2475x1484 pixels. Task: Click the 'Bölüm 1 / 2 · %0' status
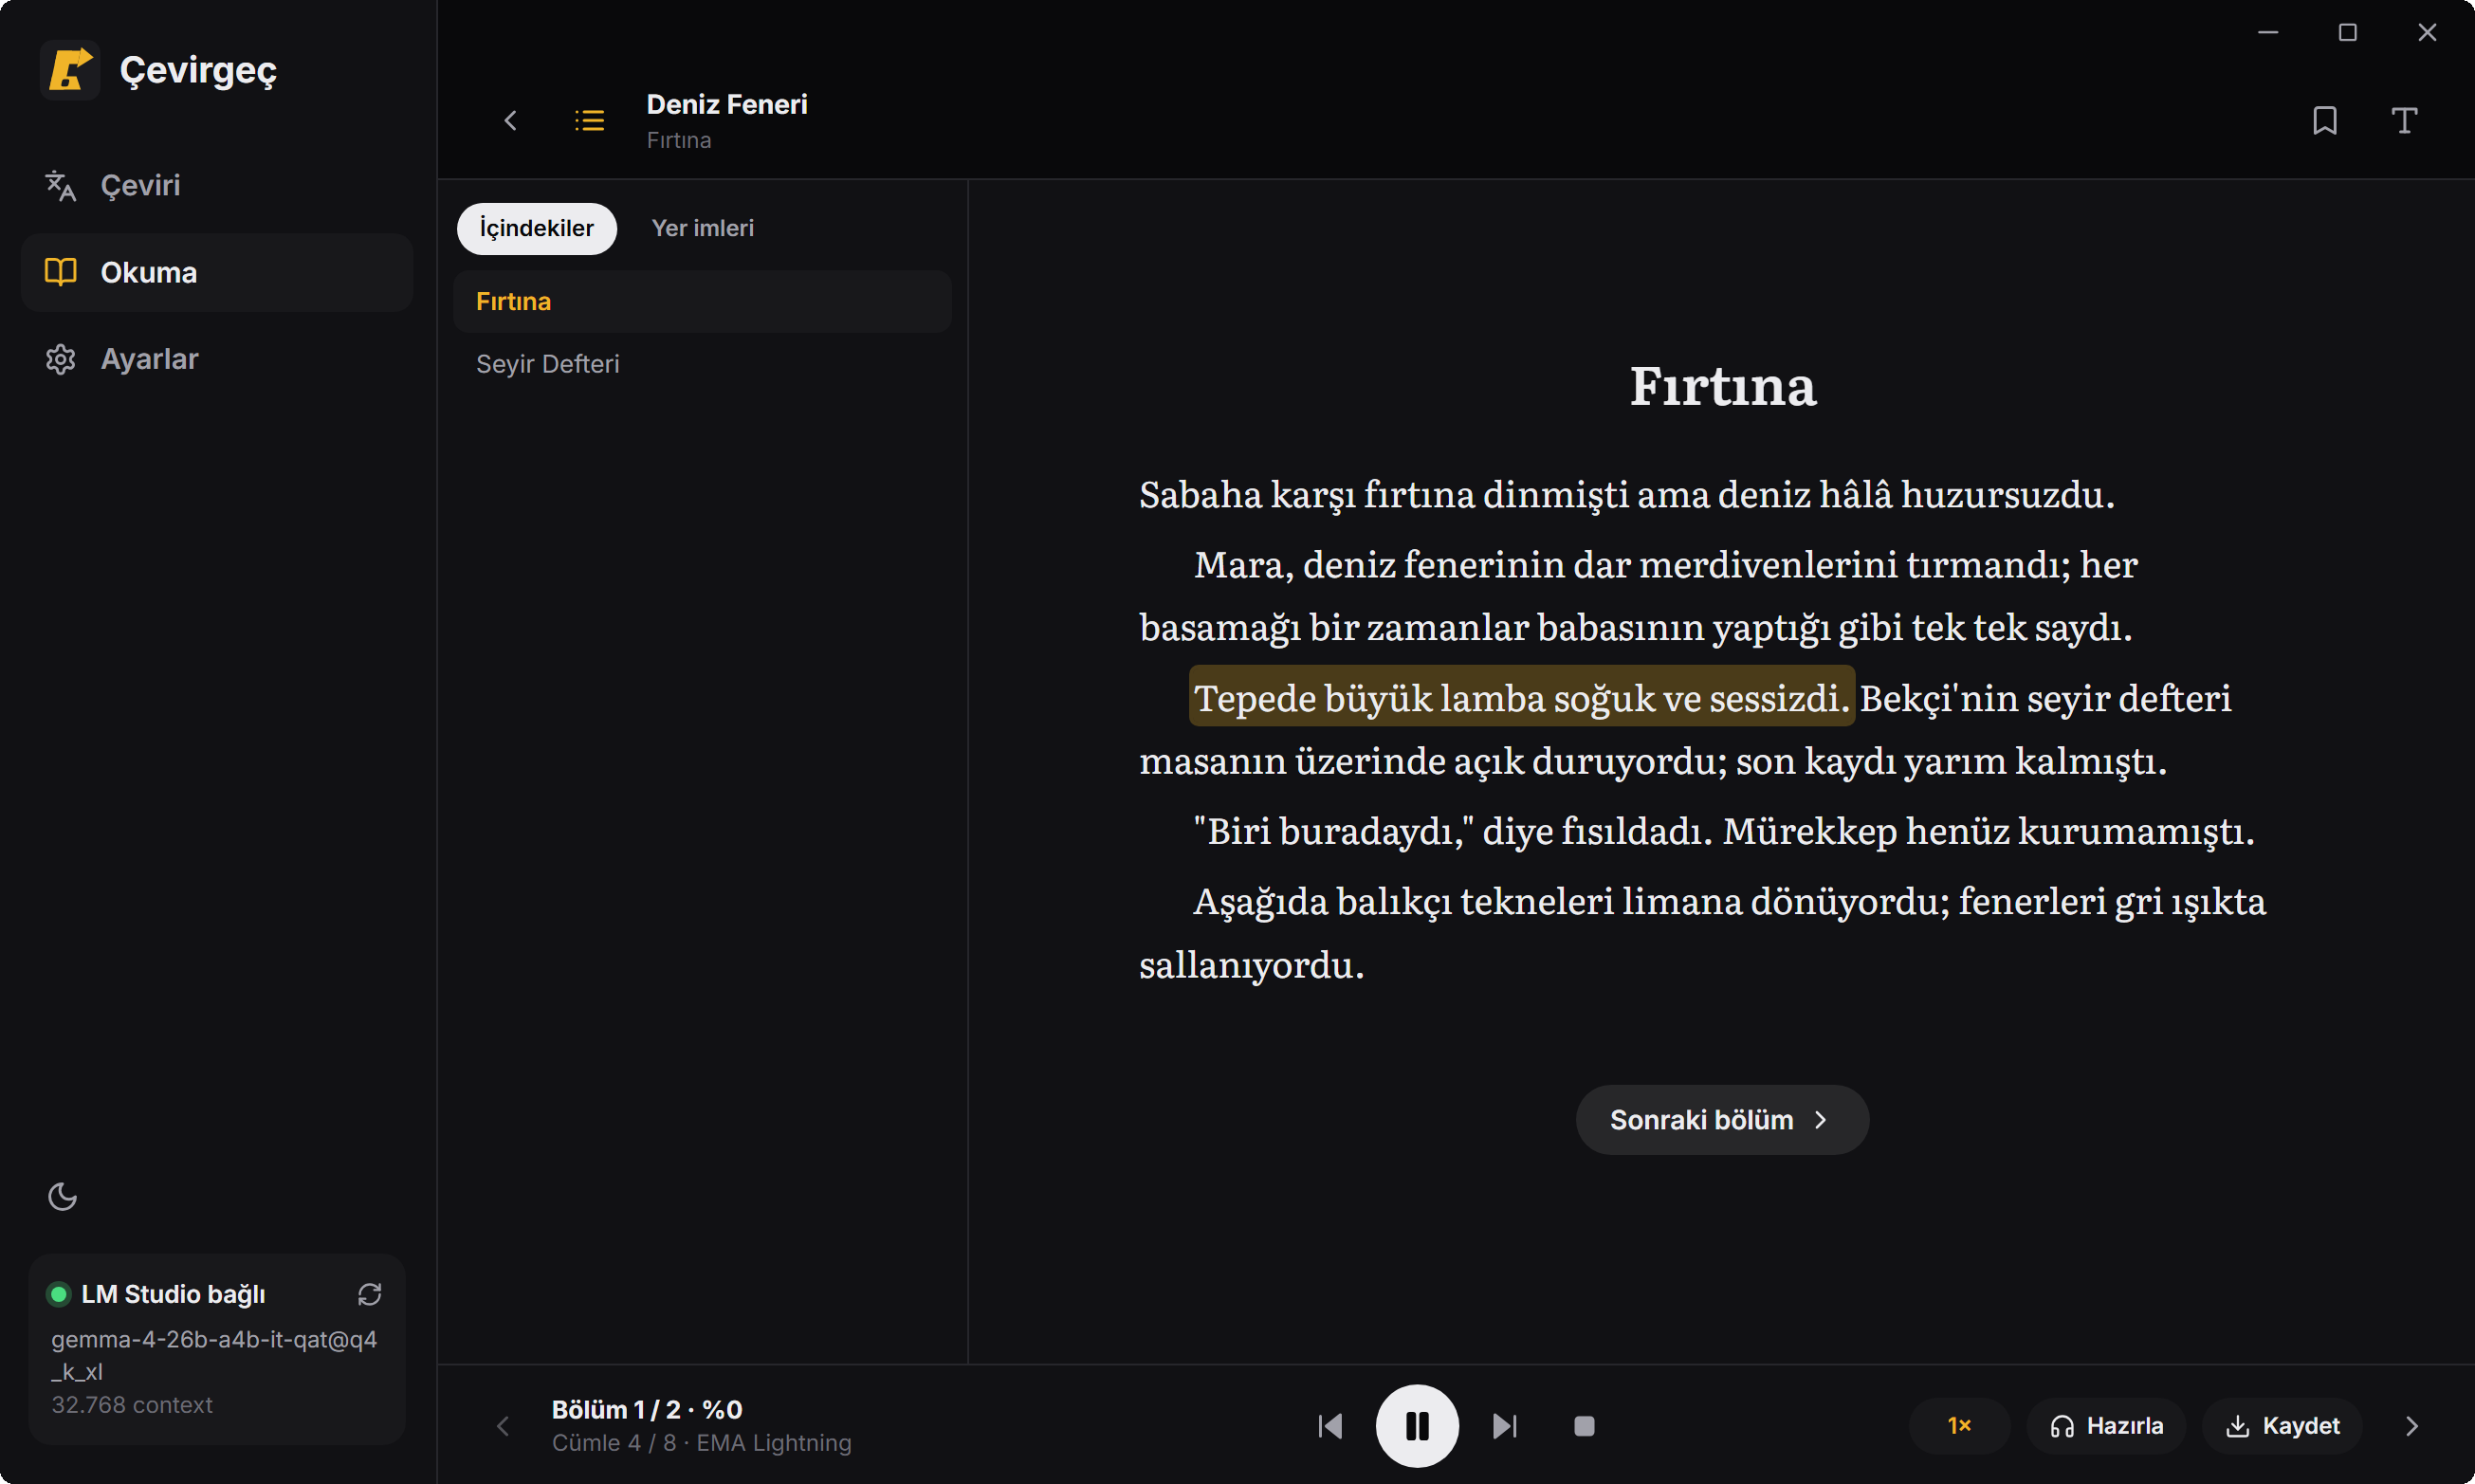647,1409
